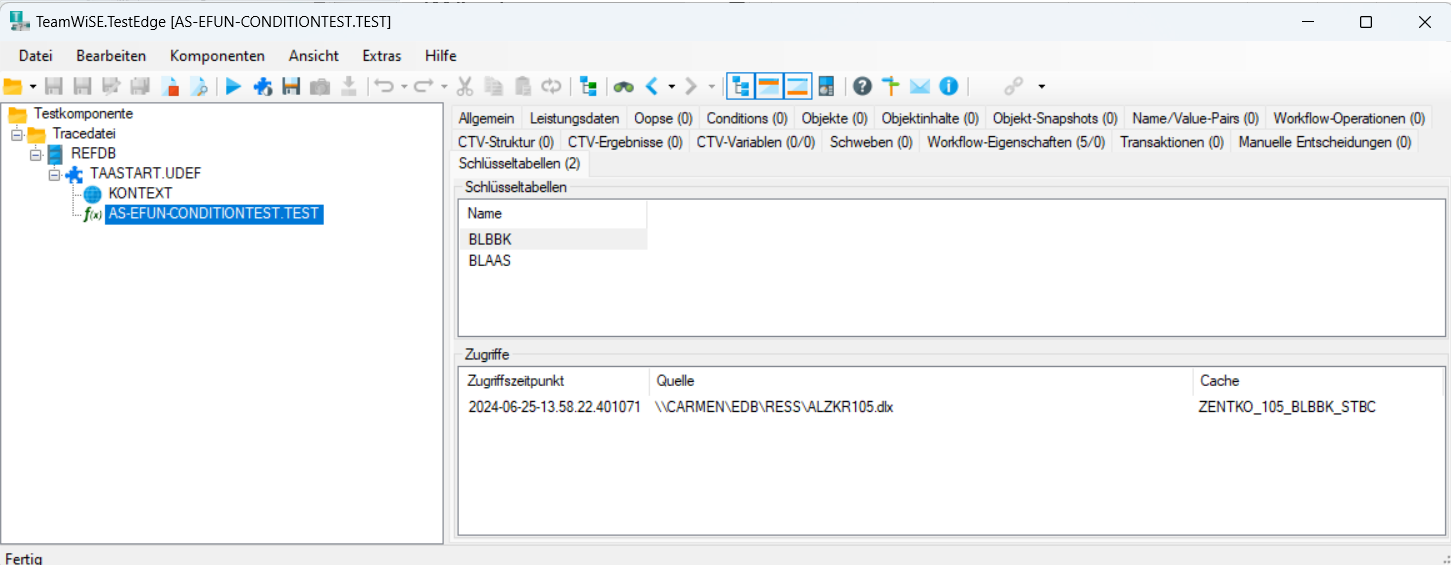Click the blue play/run arrow icon
The height and width of the screenshot is (565, 1452).
[x=234, y=87]
